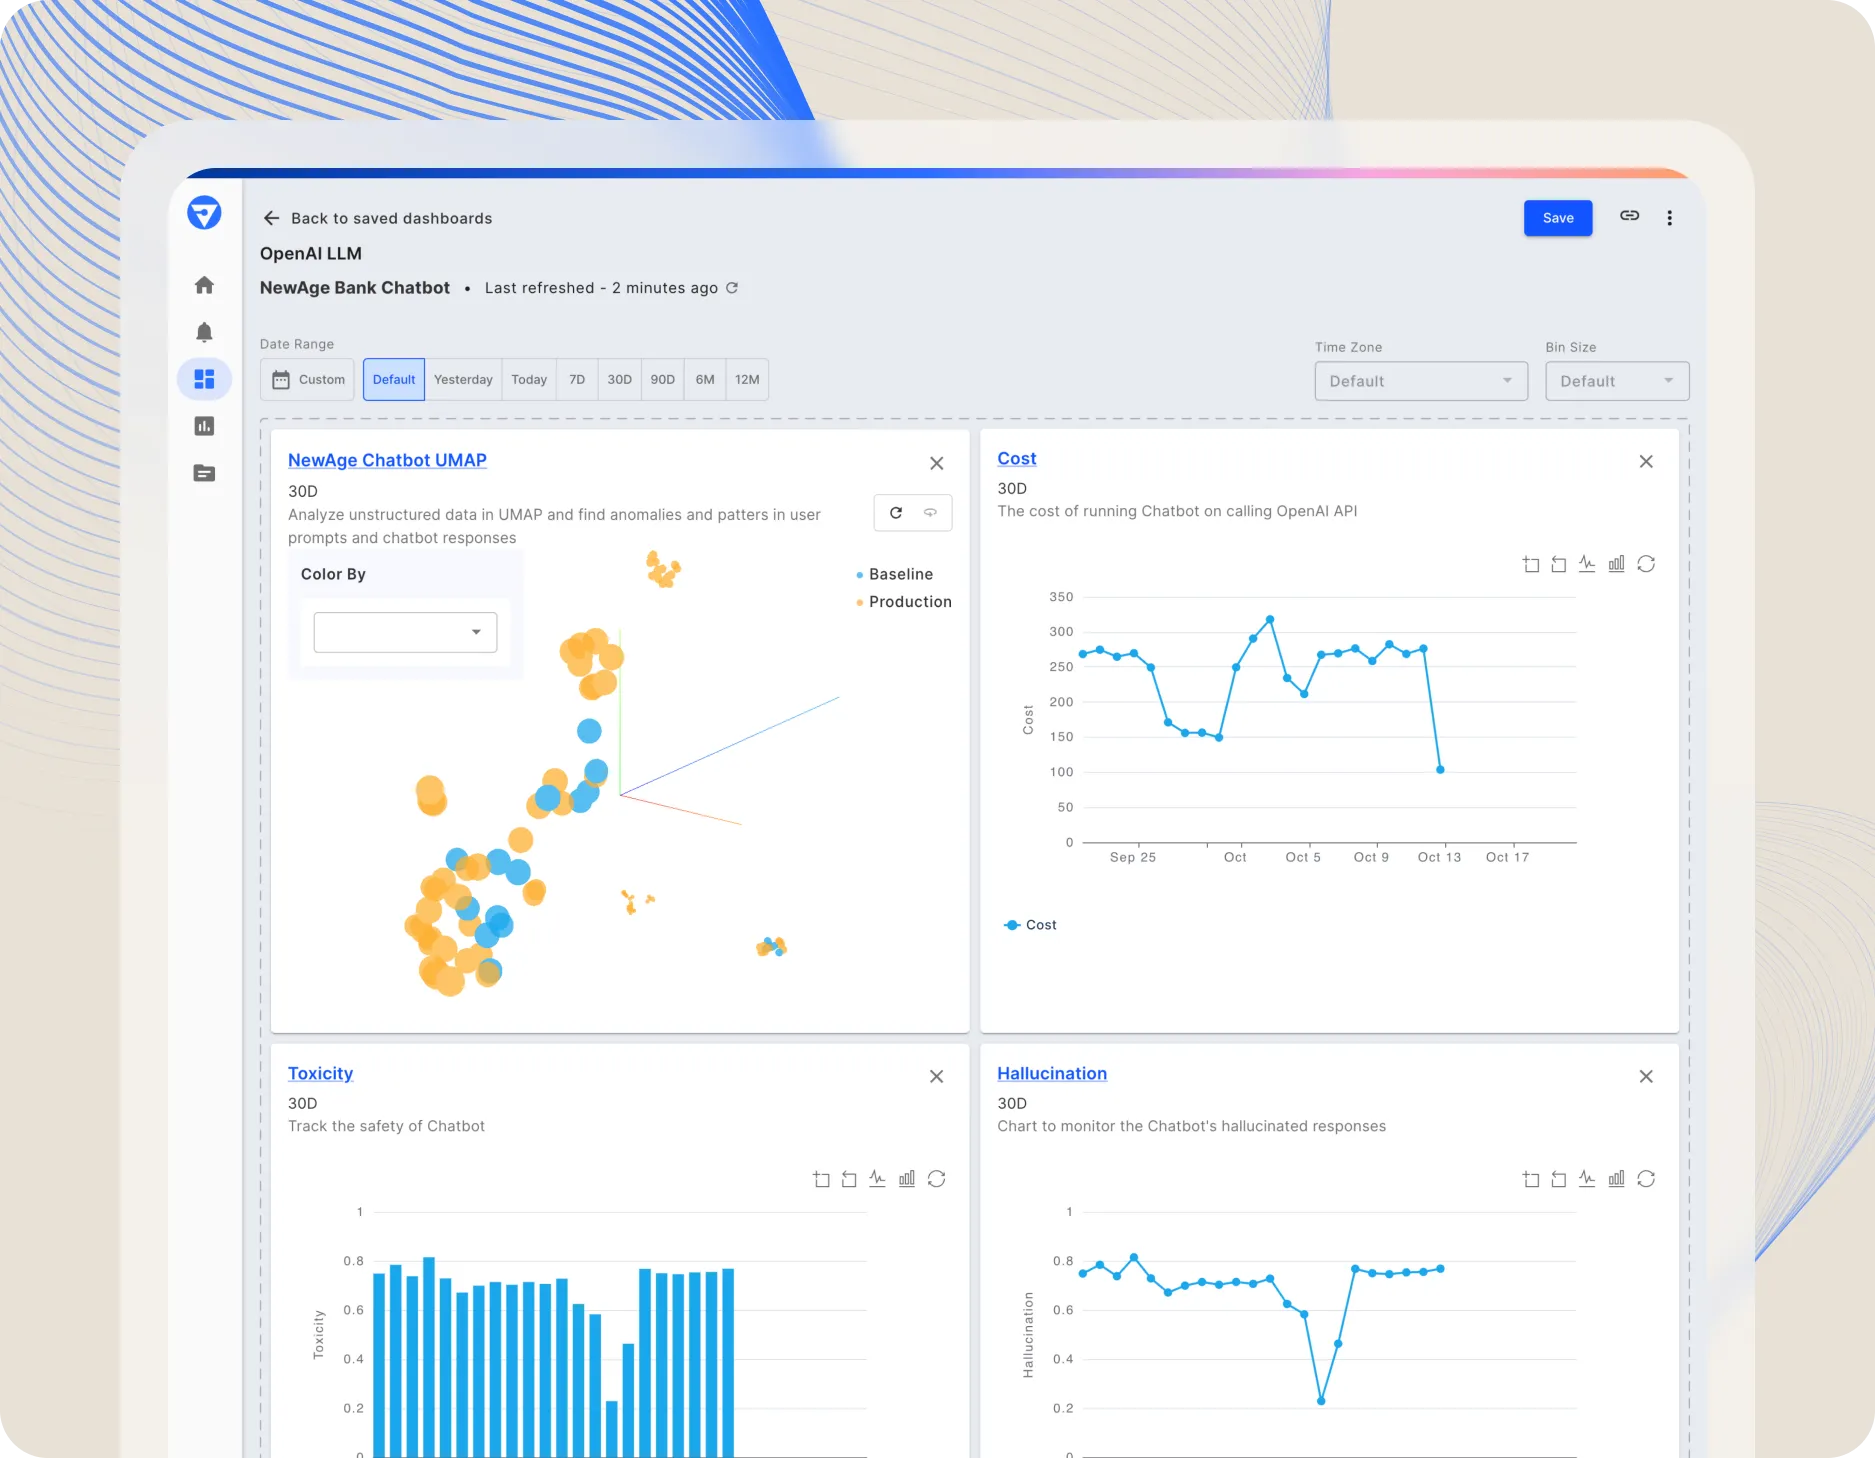Image resolution: width=1875 pixels, height=1458 pixels.
Task: Open the Charts icon in the sidebar
Action: (204, 426)
